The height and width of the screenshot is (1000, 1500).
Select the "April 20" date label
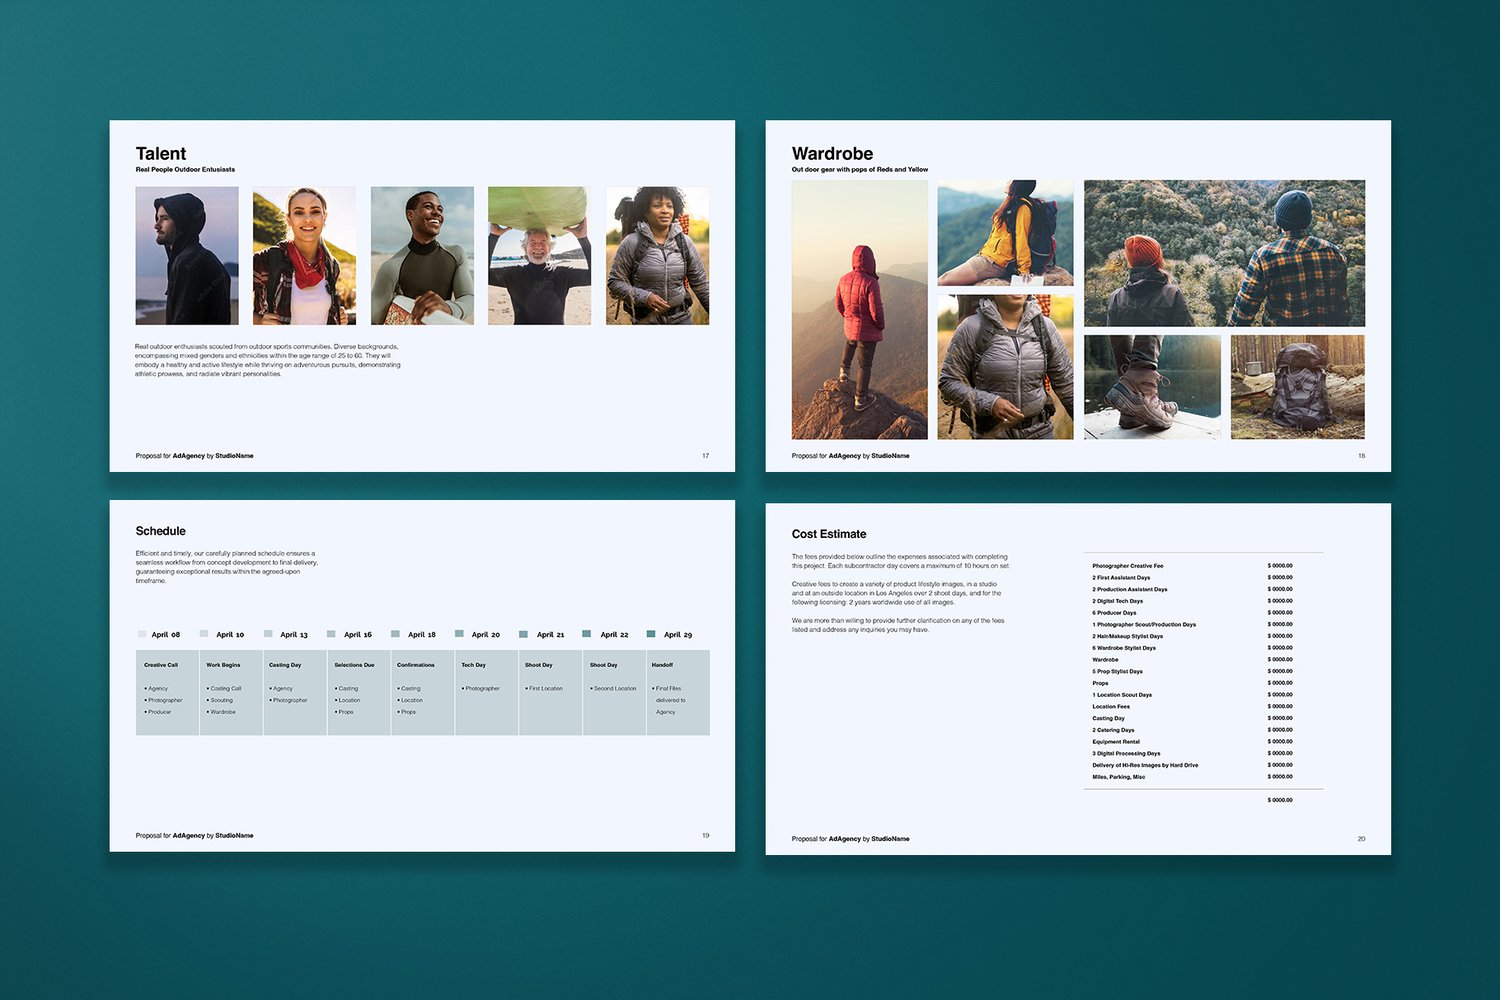click(x=486, y=635)
